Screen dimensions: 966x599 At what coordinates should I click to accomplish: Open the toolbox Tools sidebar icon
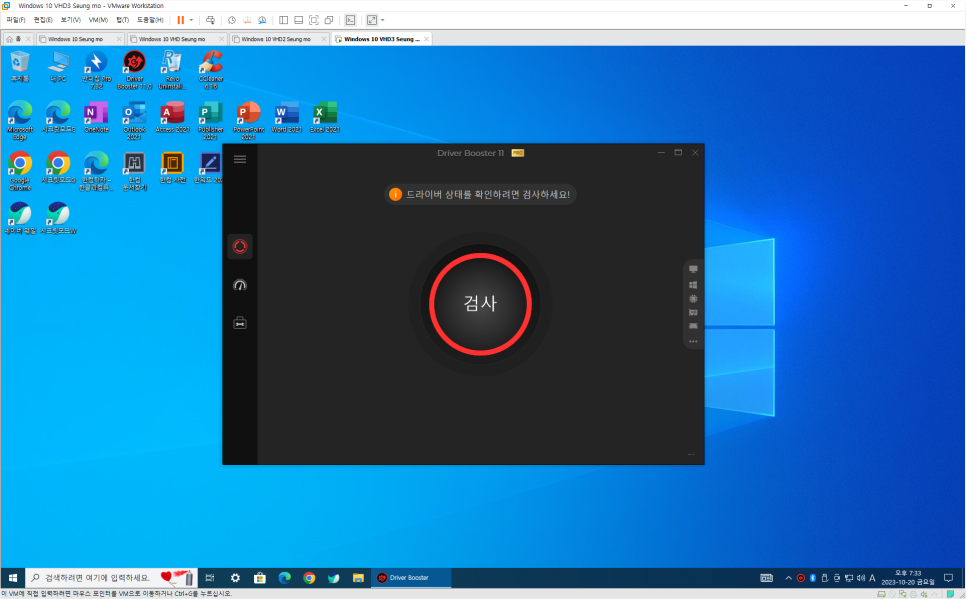pyautogui.click(x=240, y=323)
